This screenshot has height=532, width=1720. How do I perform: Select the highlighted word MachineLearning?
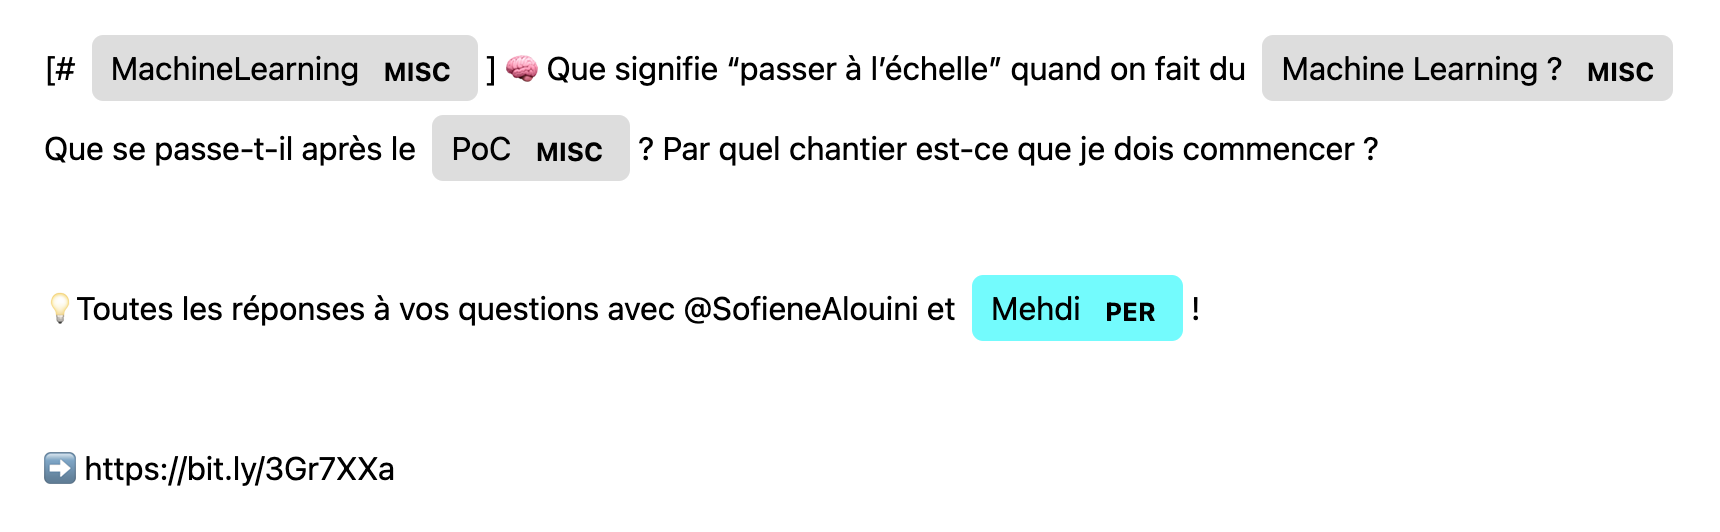[235, 69]
